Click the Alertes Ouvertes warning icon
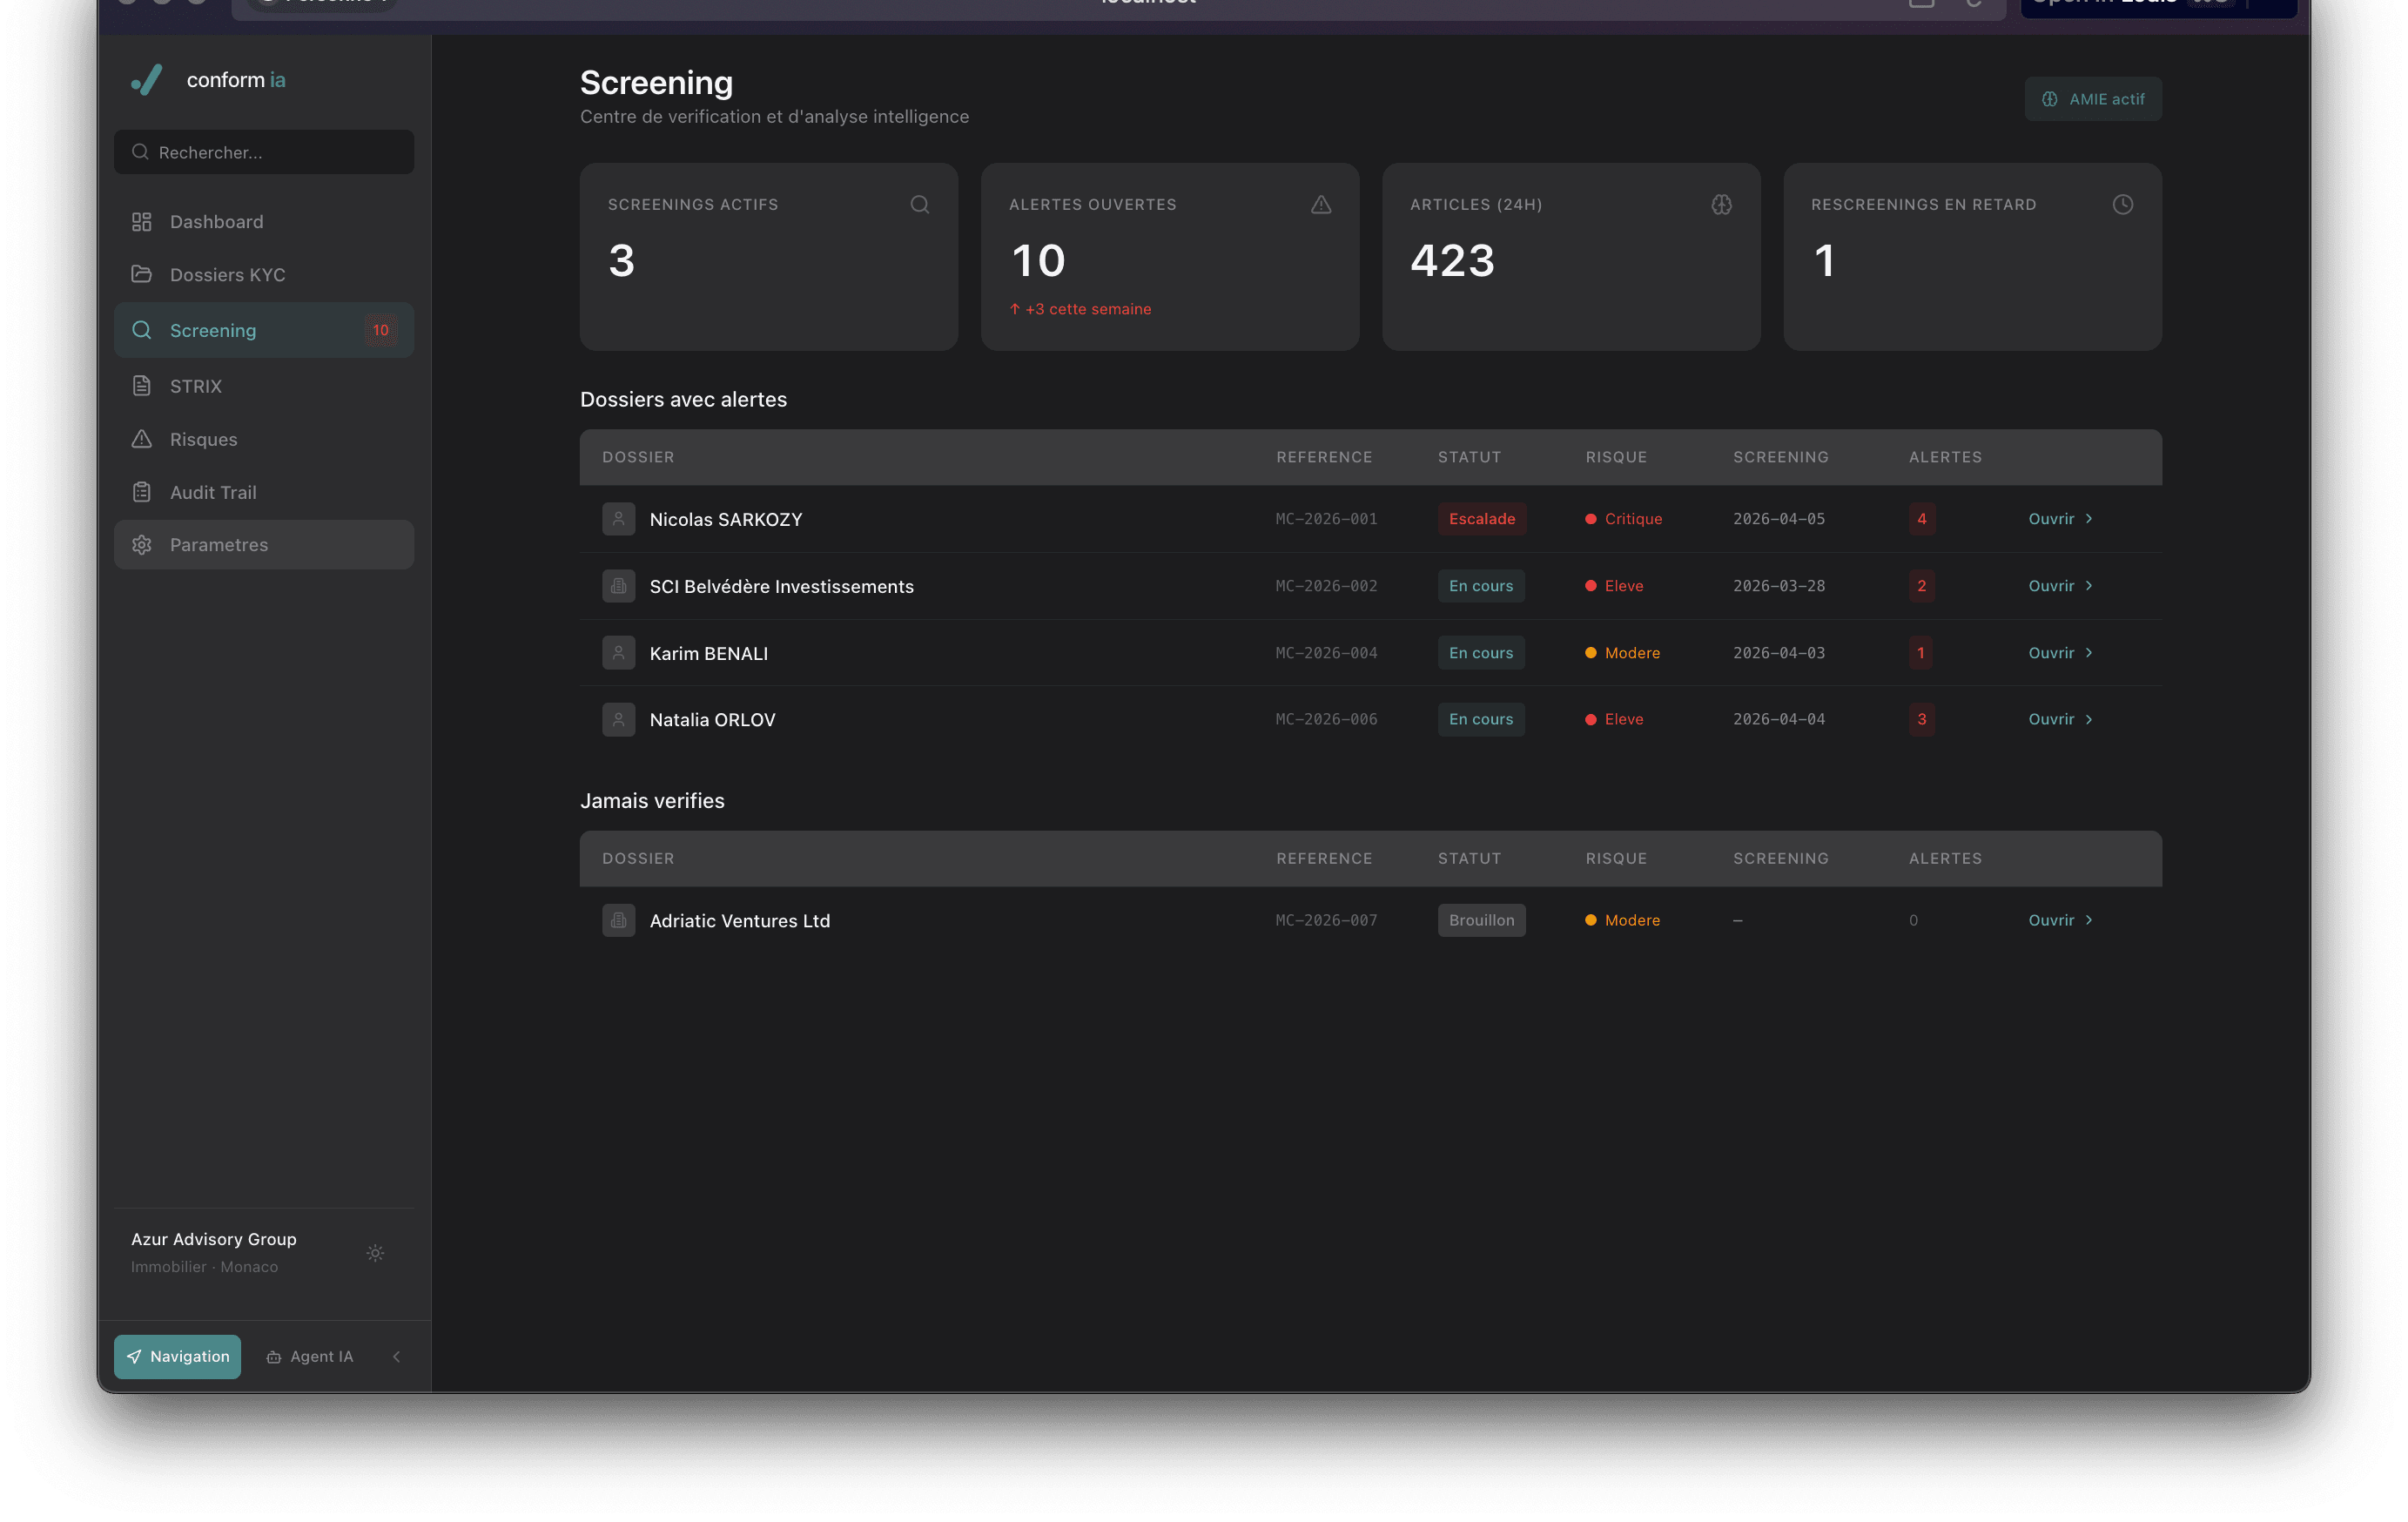 coord(1321,204)
